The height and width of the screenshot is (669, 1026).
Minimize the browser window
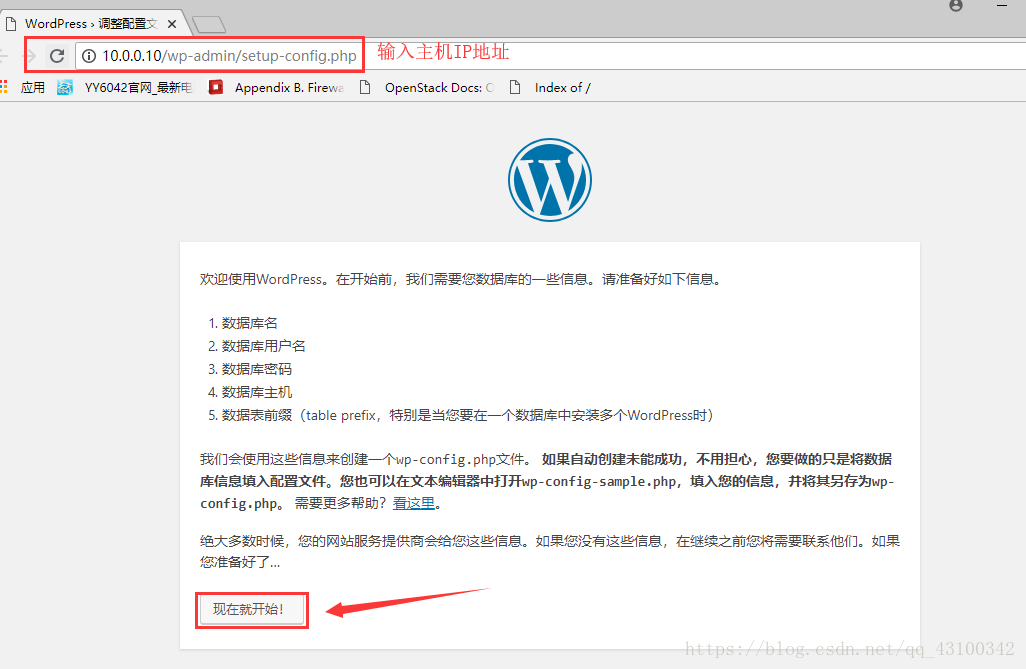[1002, 5]
